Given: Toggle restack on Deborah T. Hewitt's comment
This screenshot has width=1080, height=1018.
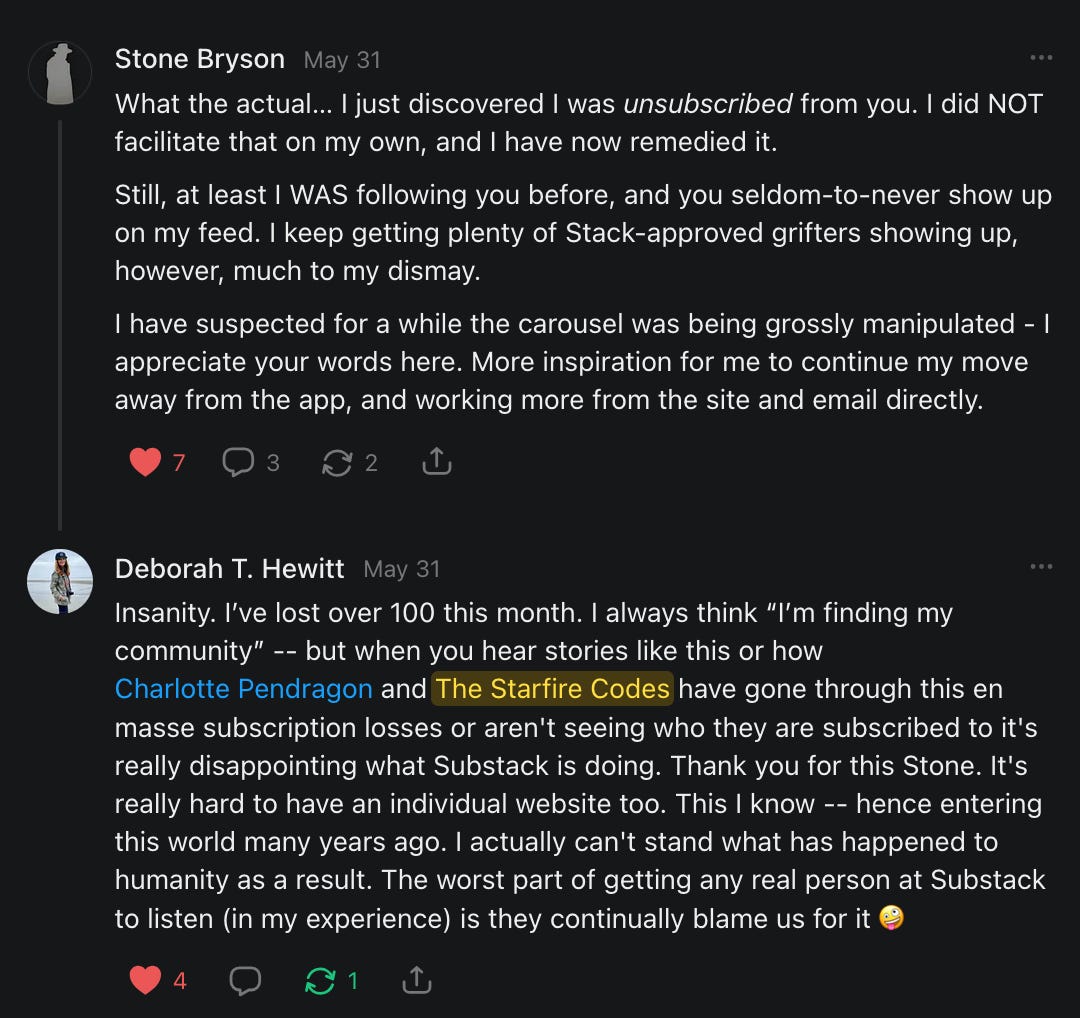Looking at the screenshot, I should [320, 981].
